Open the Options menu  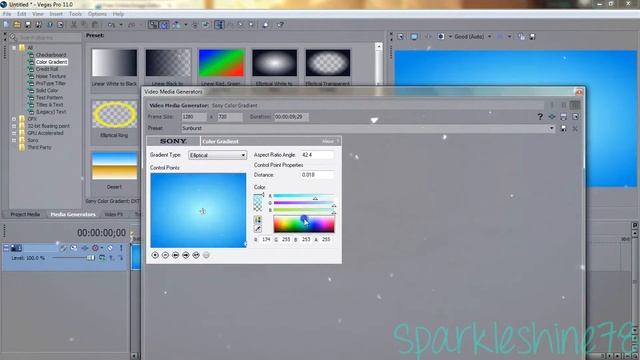coord(97,14)
